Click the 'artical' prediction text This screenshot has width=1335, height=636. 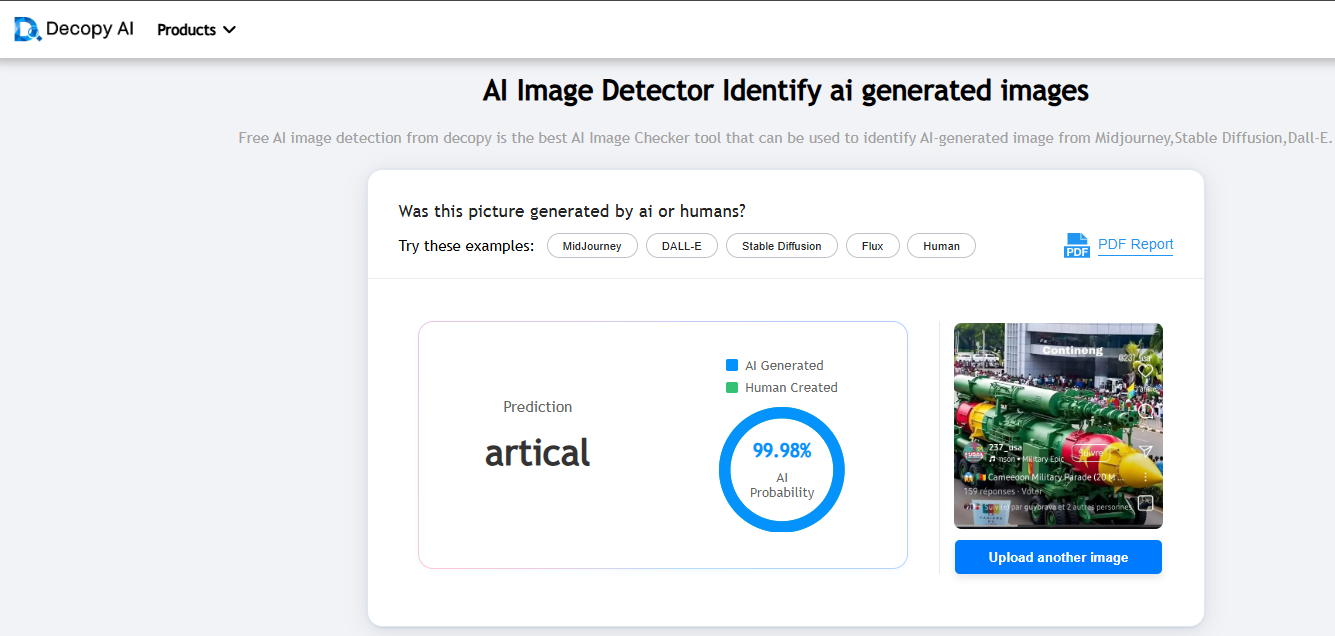[x=538, y=453]
